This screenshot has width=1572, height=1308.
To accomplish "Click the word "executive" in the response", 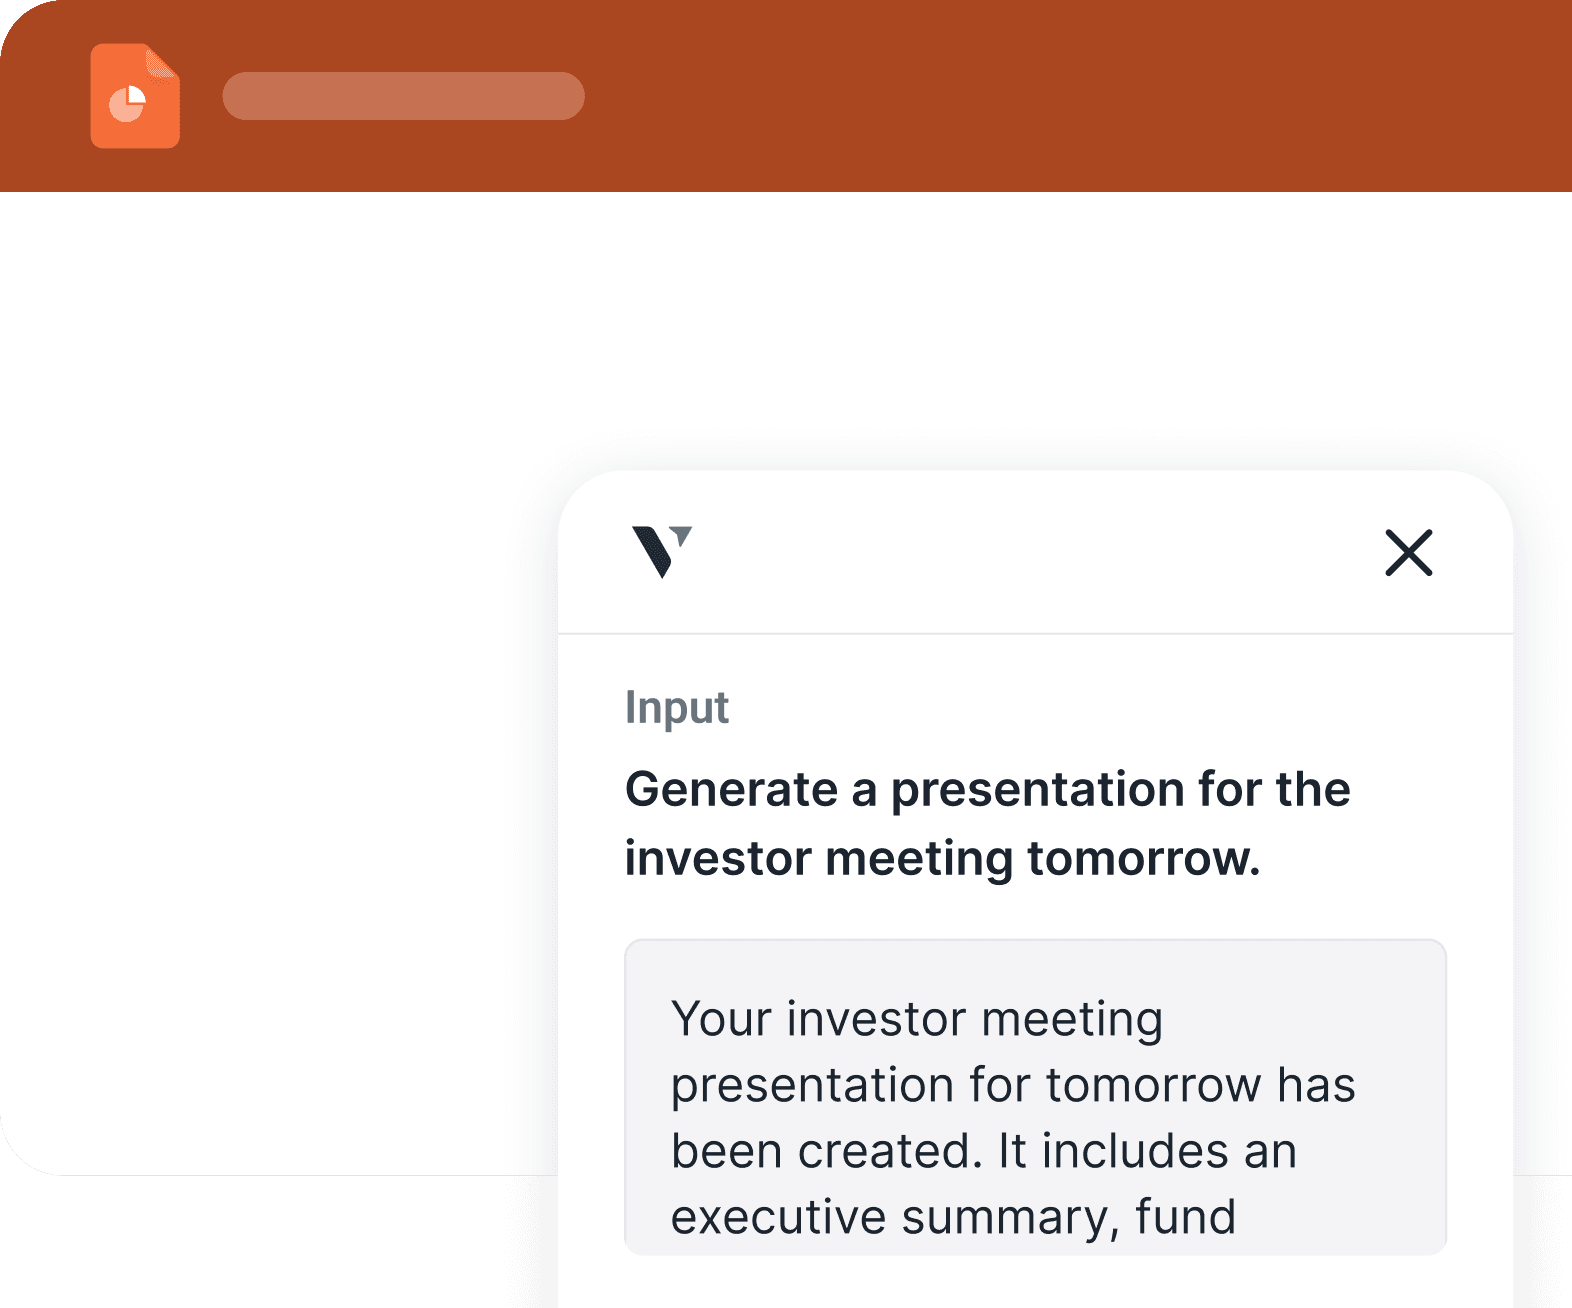I will point(778,1218).
